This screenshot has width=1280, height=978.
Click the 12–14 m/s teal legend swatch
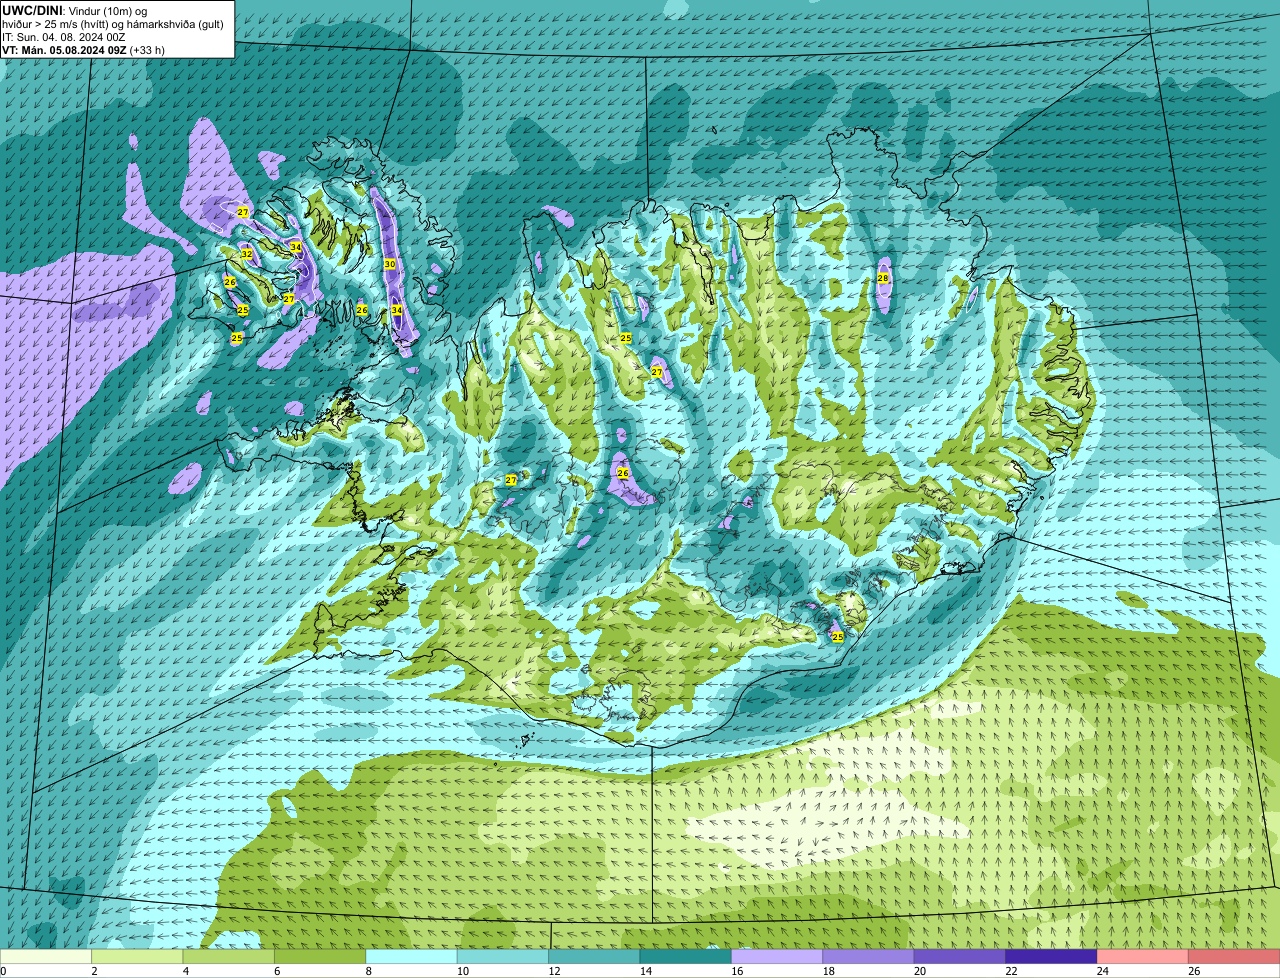pos(594,956)
